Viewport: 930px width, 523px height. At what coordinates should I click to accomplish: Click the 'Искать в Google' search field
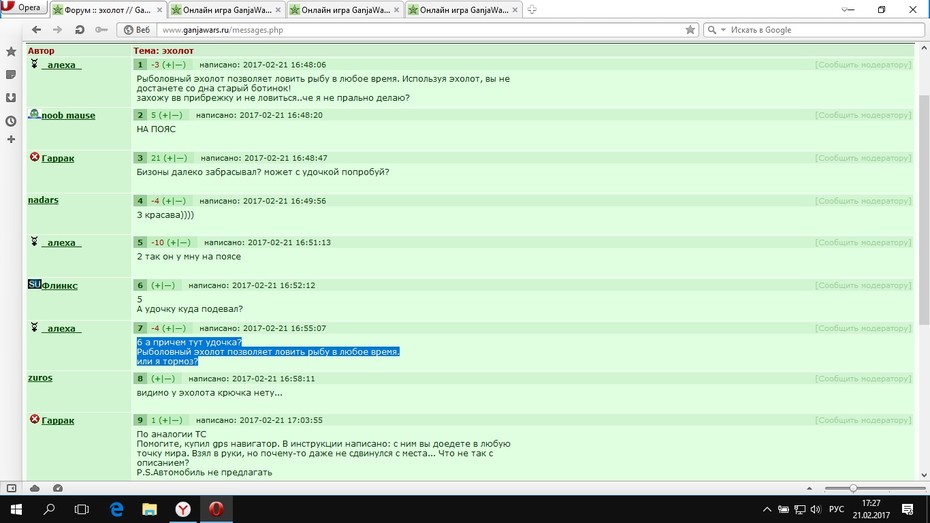coord(824,30)
